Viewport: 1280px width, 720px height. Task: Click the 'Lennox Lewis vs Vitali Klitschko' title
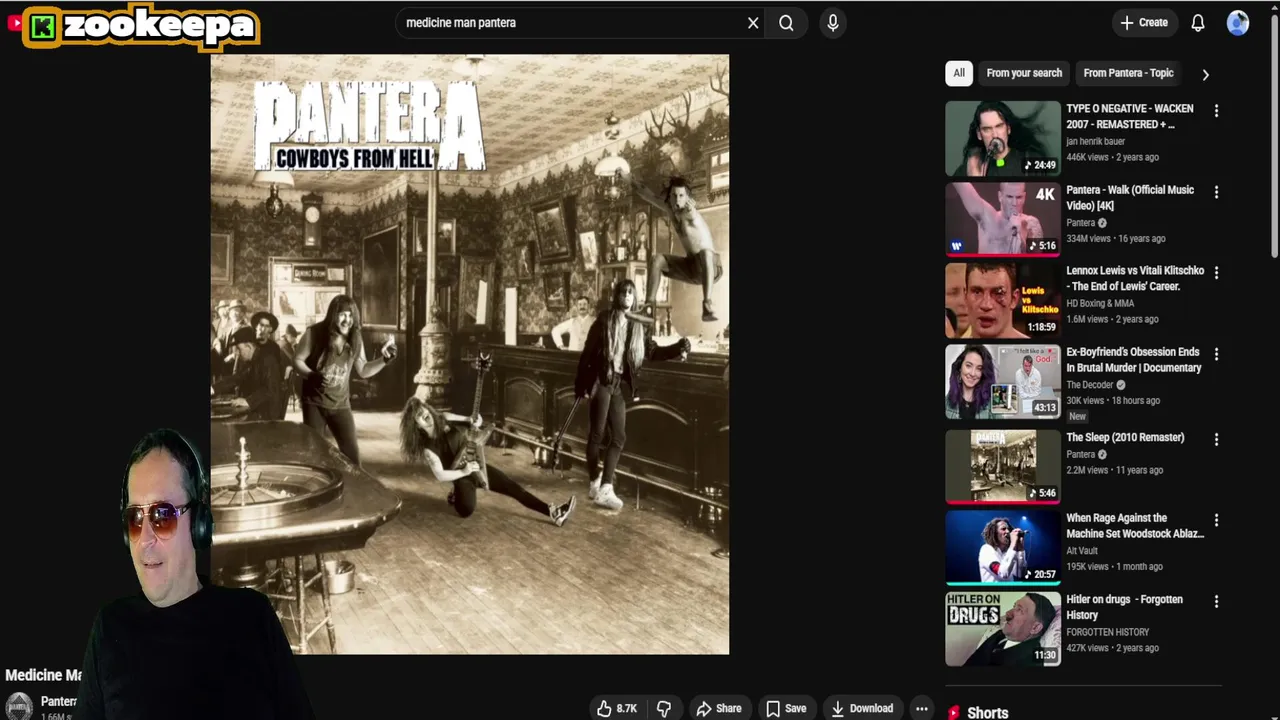(x=1135, y=278)
